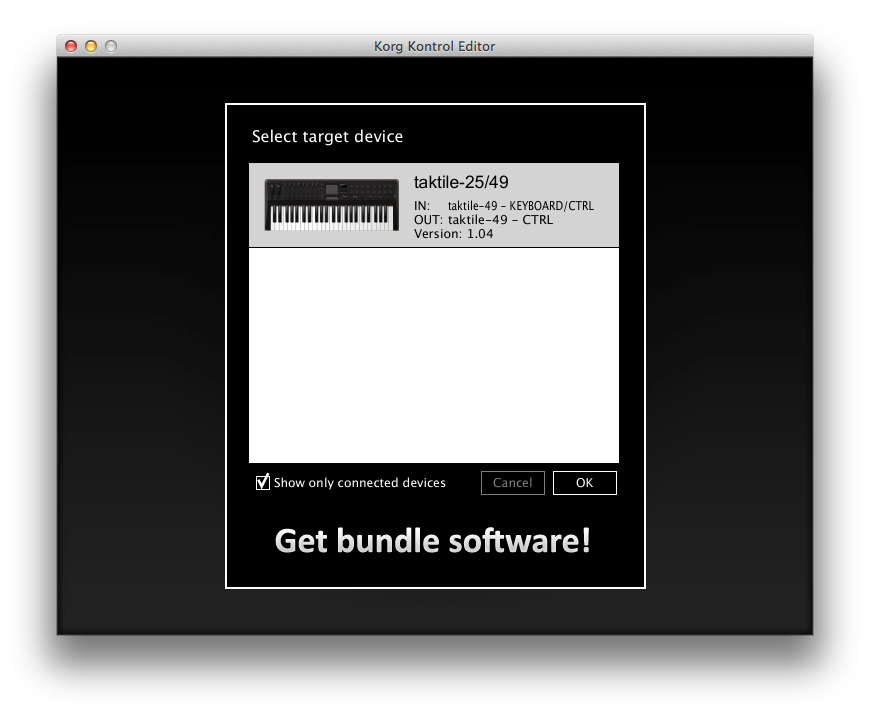
Task: Click the Cancel button
Action: point(513,483)
